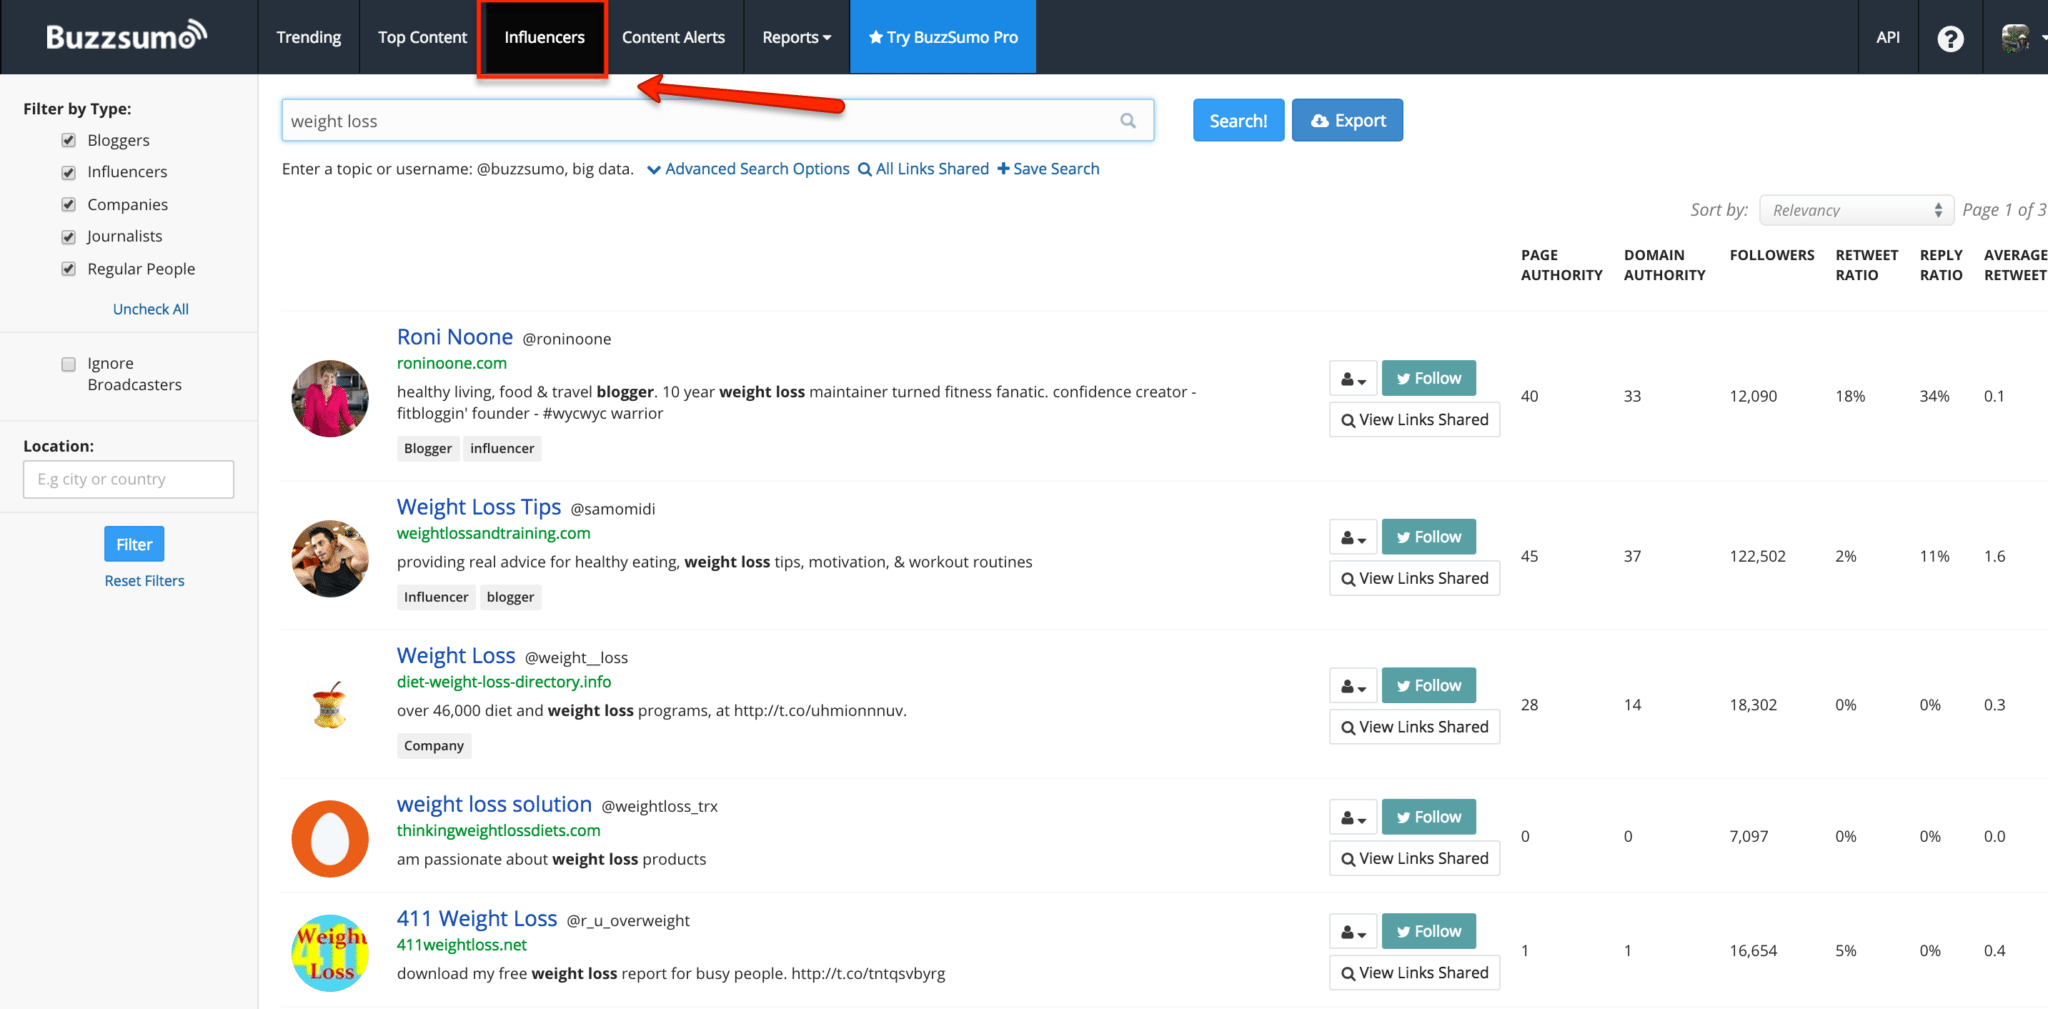Apply filters with the Filter button
The height and width of the screenshot is (1009, 2048).
coord(134,544)
